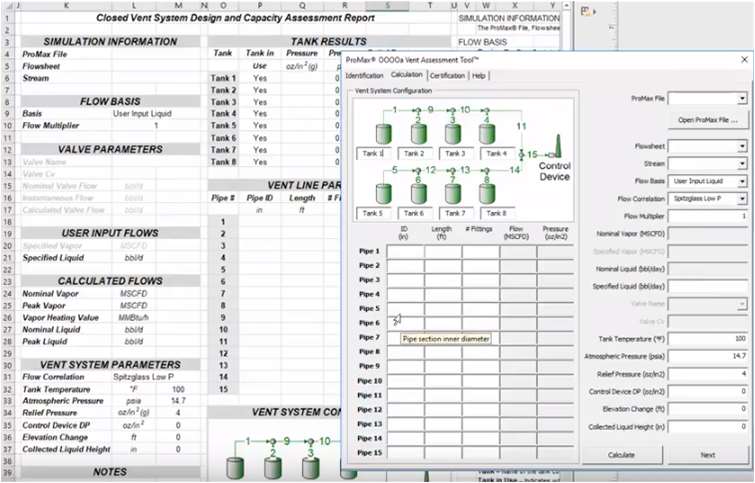Select Flow Multiplier value 1 in spreadsheet
755x483 pixels.
pos(156,126)
